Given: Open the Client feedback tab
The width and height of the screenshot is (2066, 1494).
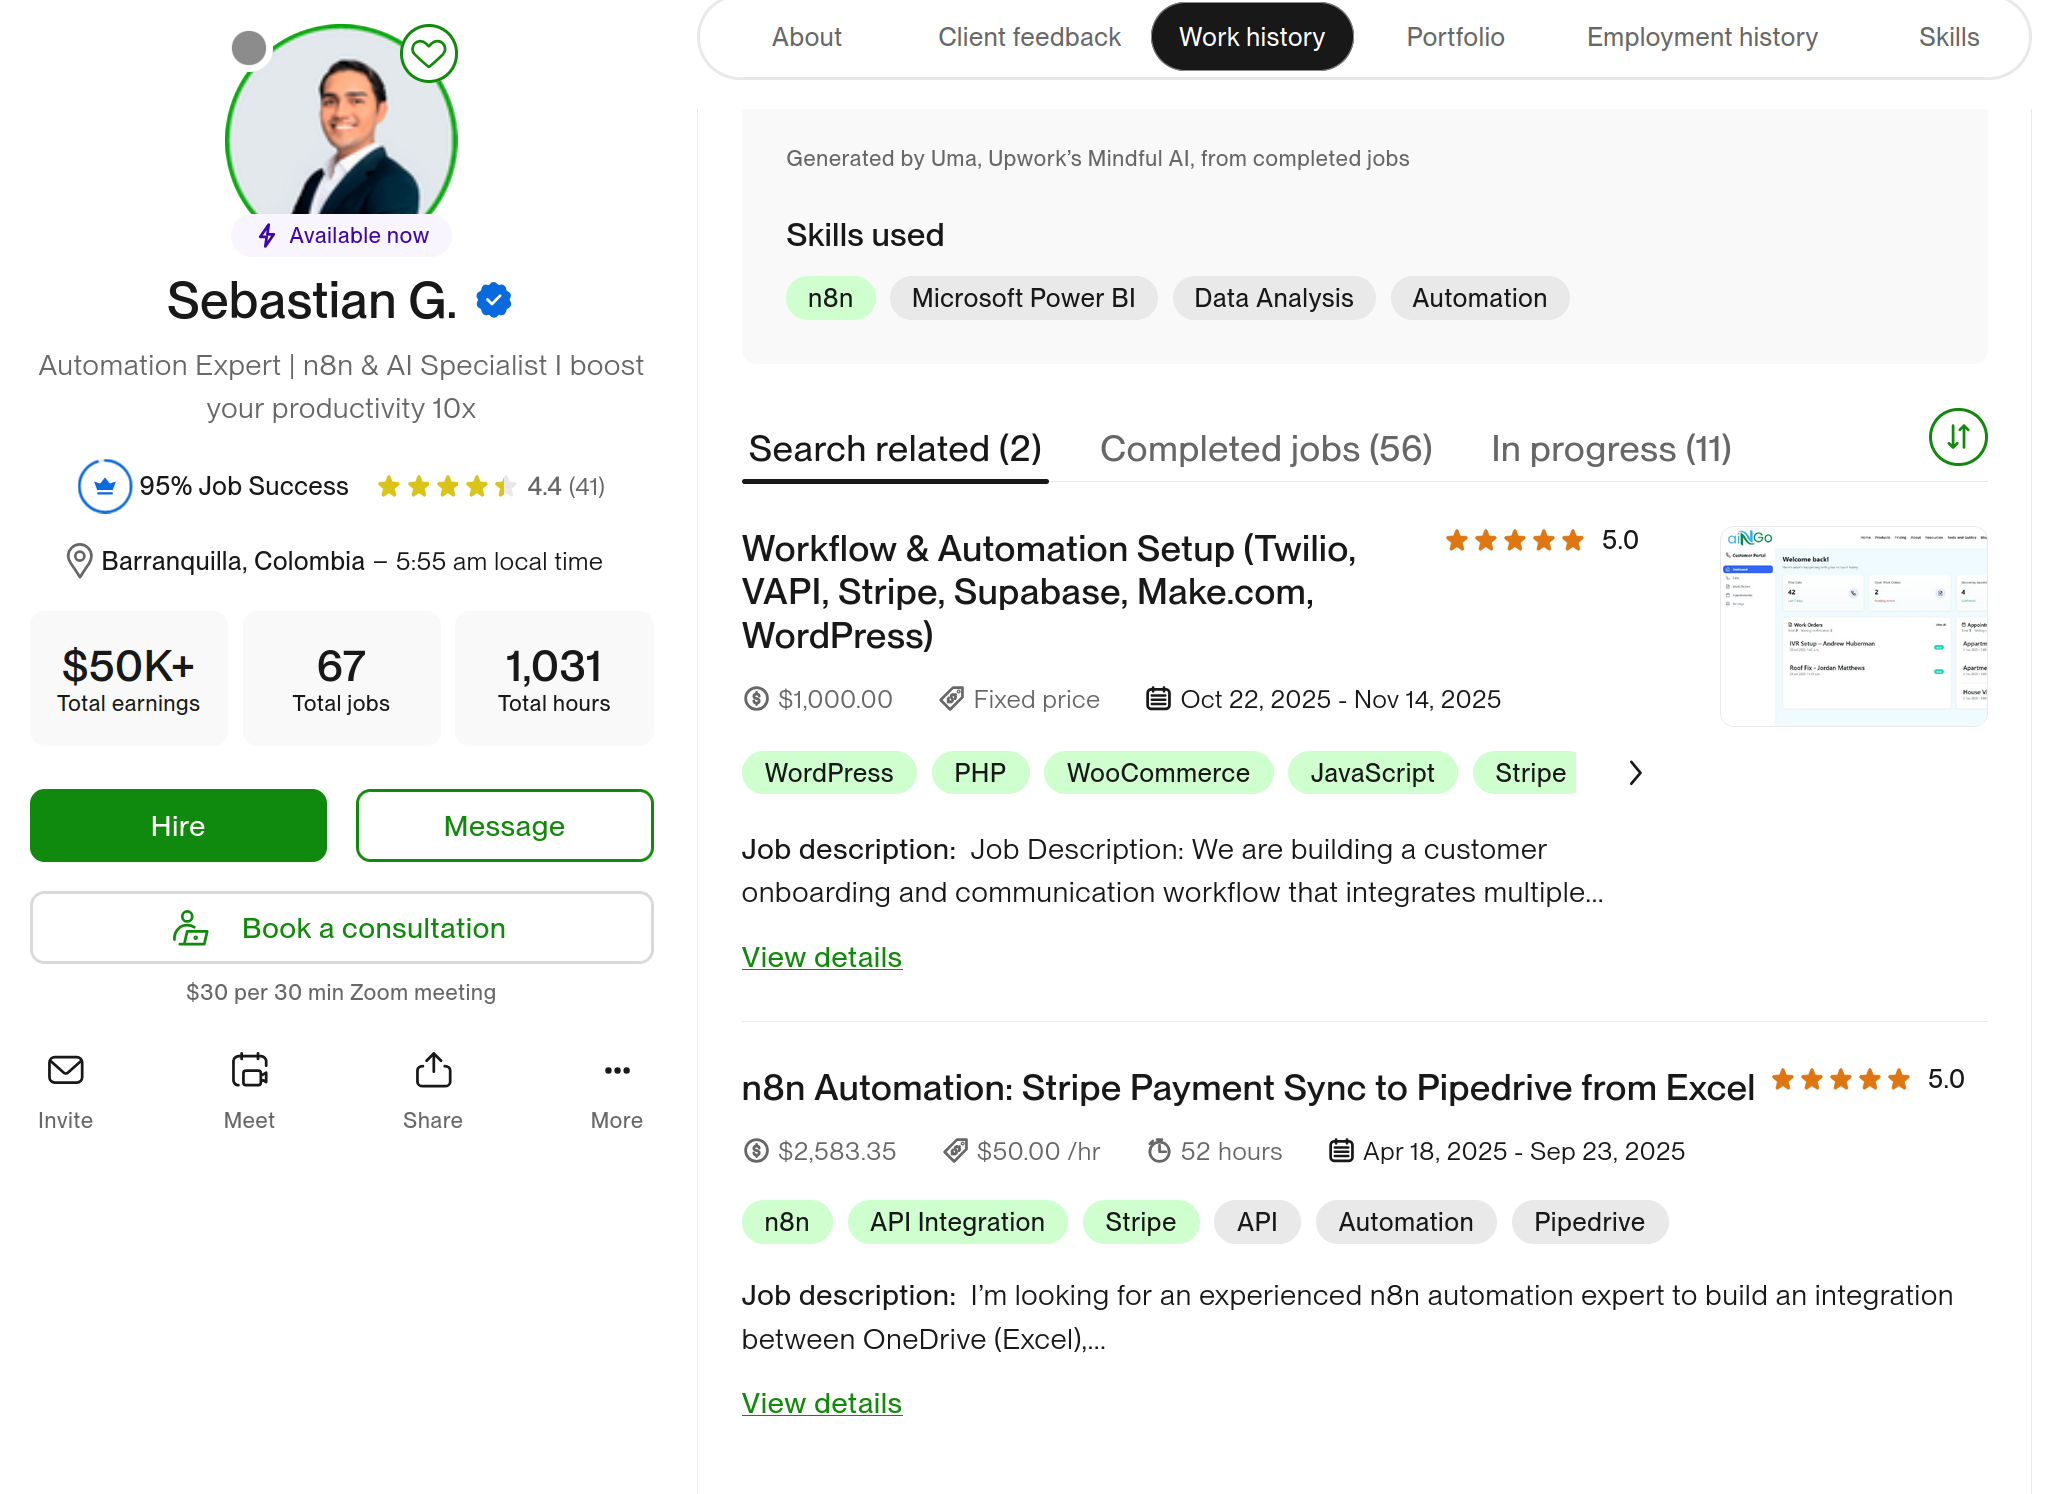Looking at the screenshot, I should coord(1029,37).
